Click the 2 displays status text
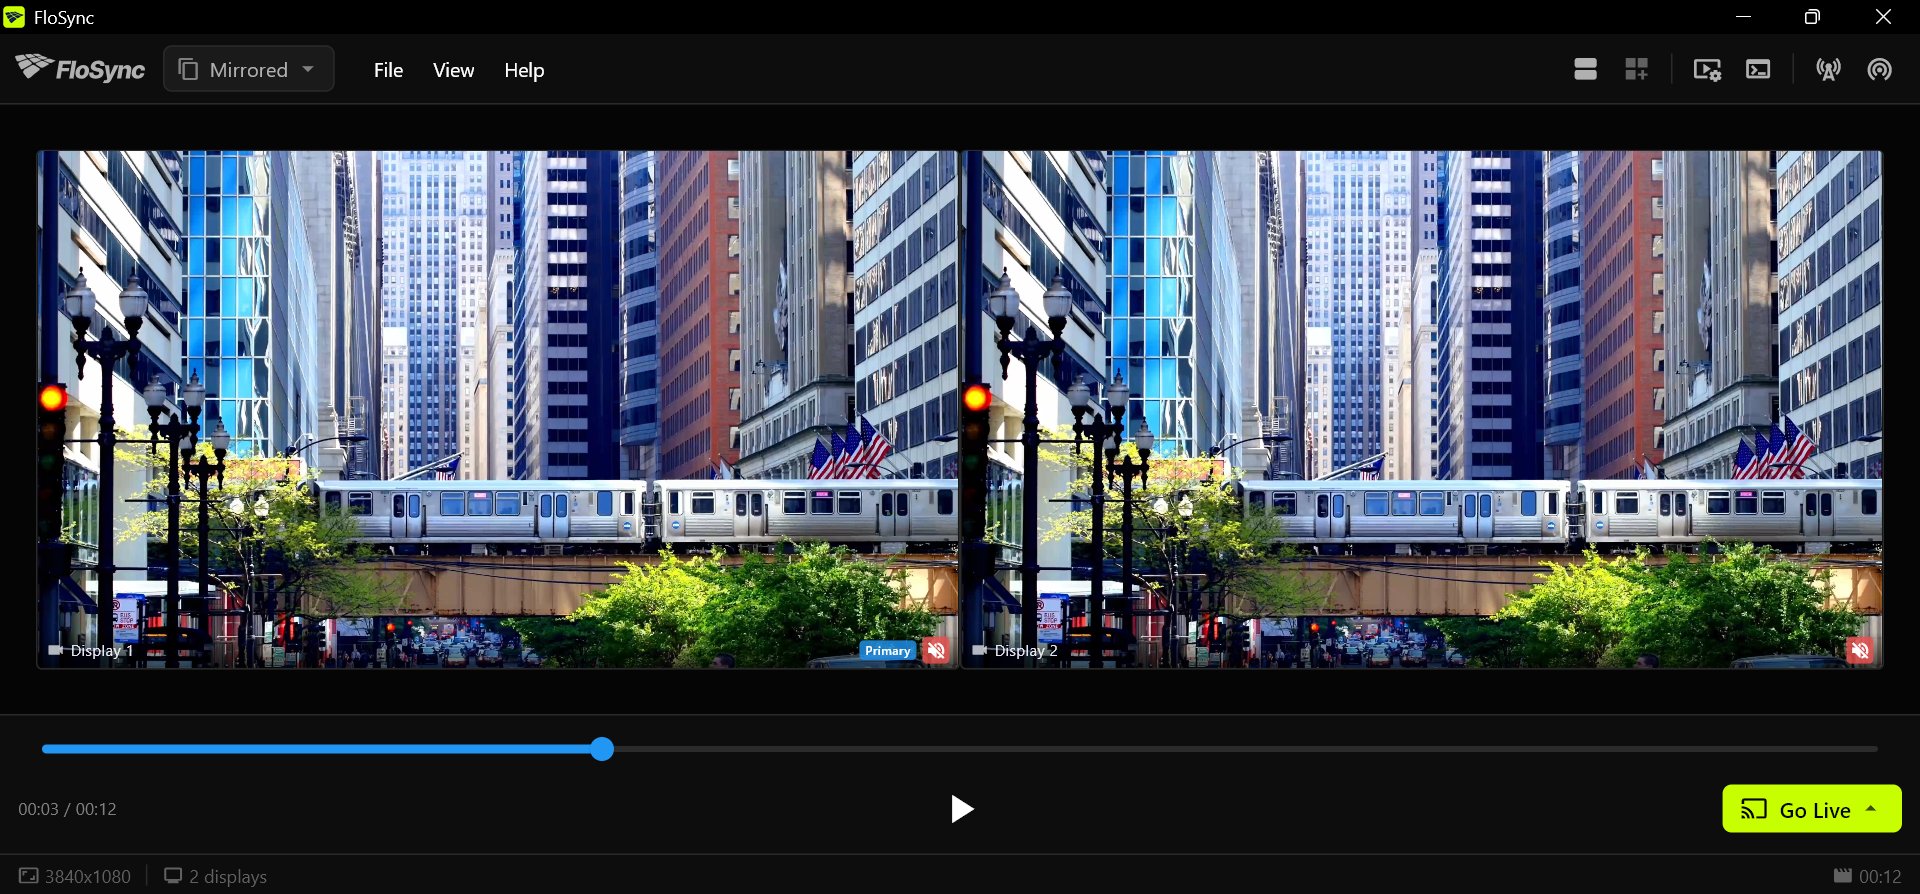 228,876
